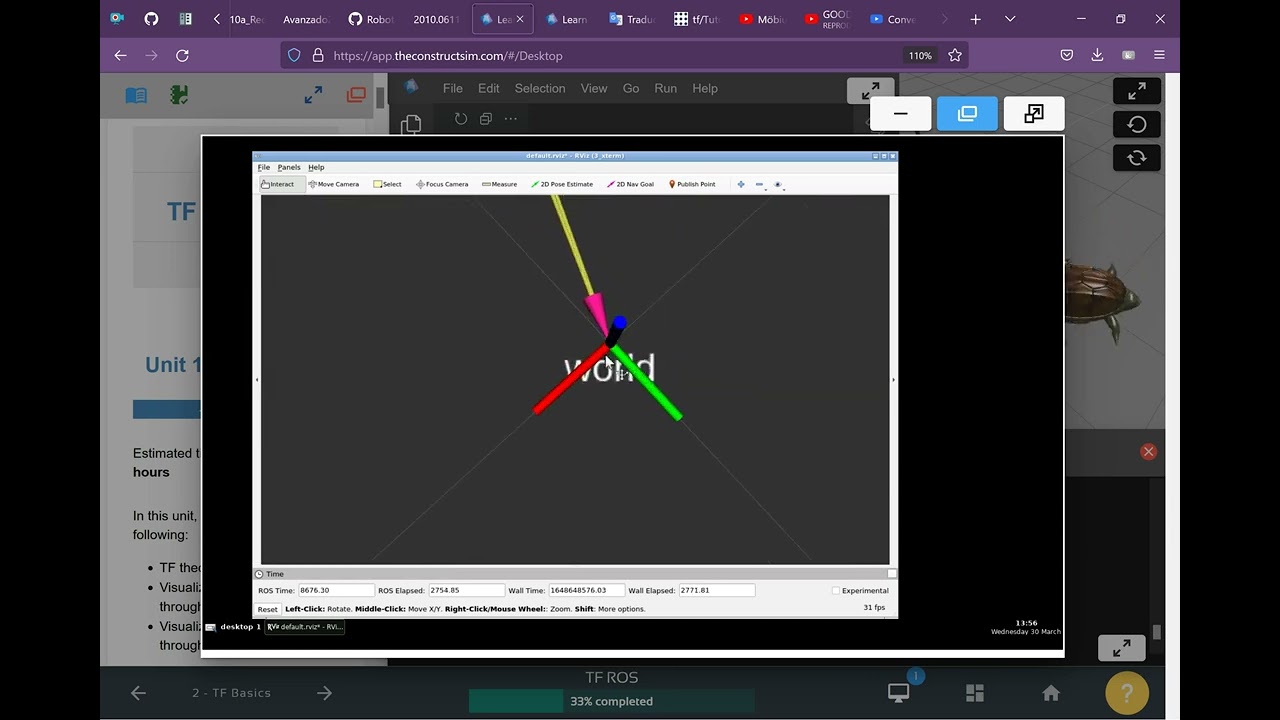
Task: Open the IDE Run menu
Action: [665, 88]
